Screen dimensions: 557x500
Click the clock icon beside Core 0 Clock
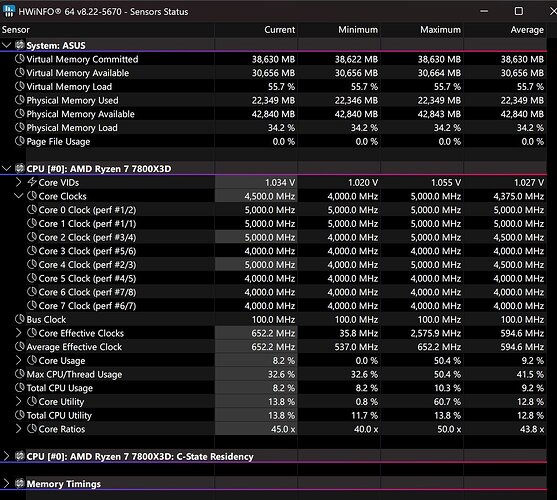pyautogui.click(x=32, y=210)
